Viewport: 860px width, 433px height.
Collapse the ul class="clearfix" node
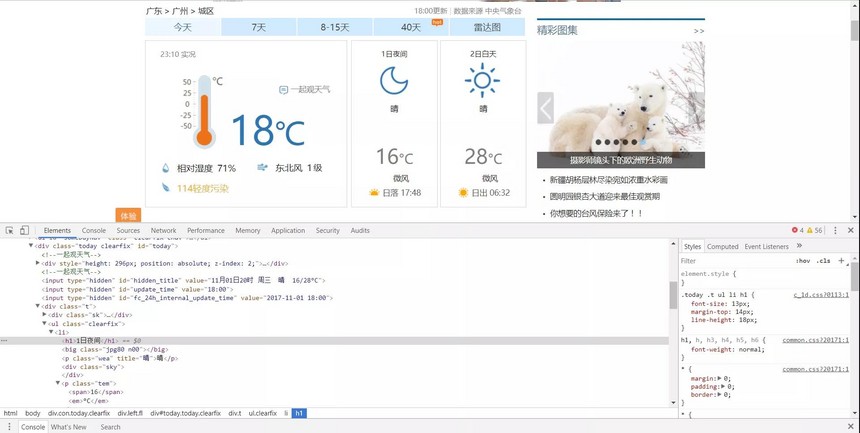pyautogui.click(x=44, y=324)
